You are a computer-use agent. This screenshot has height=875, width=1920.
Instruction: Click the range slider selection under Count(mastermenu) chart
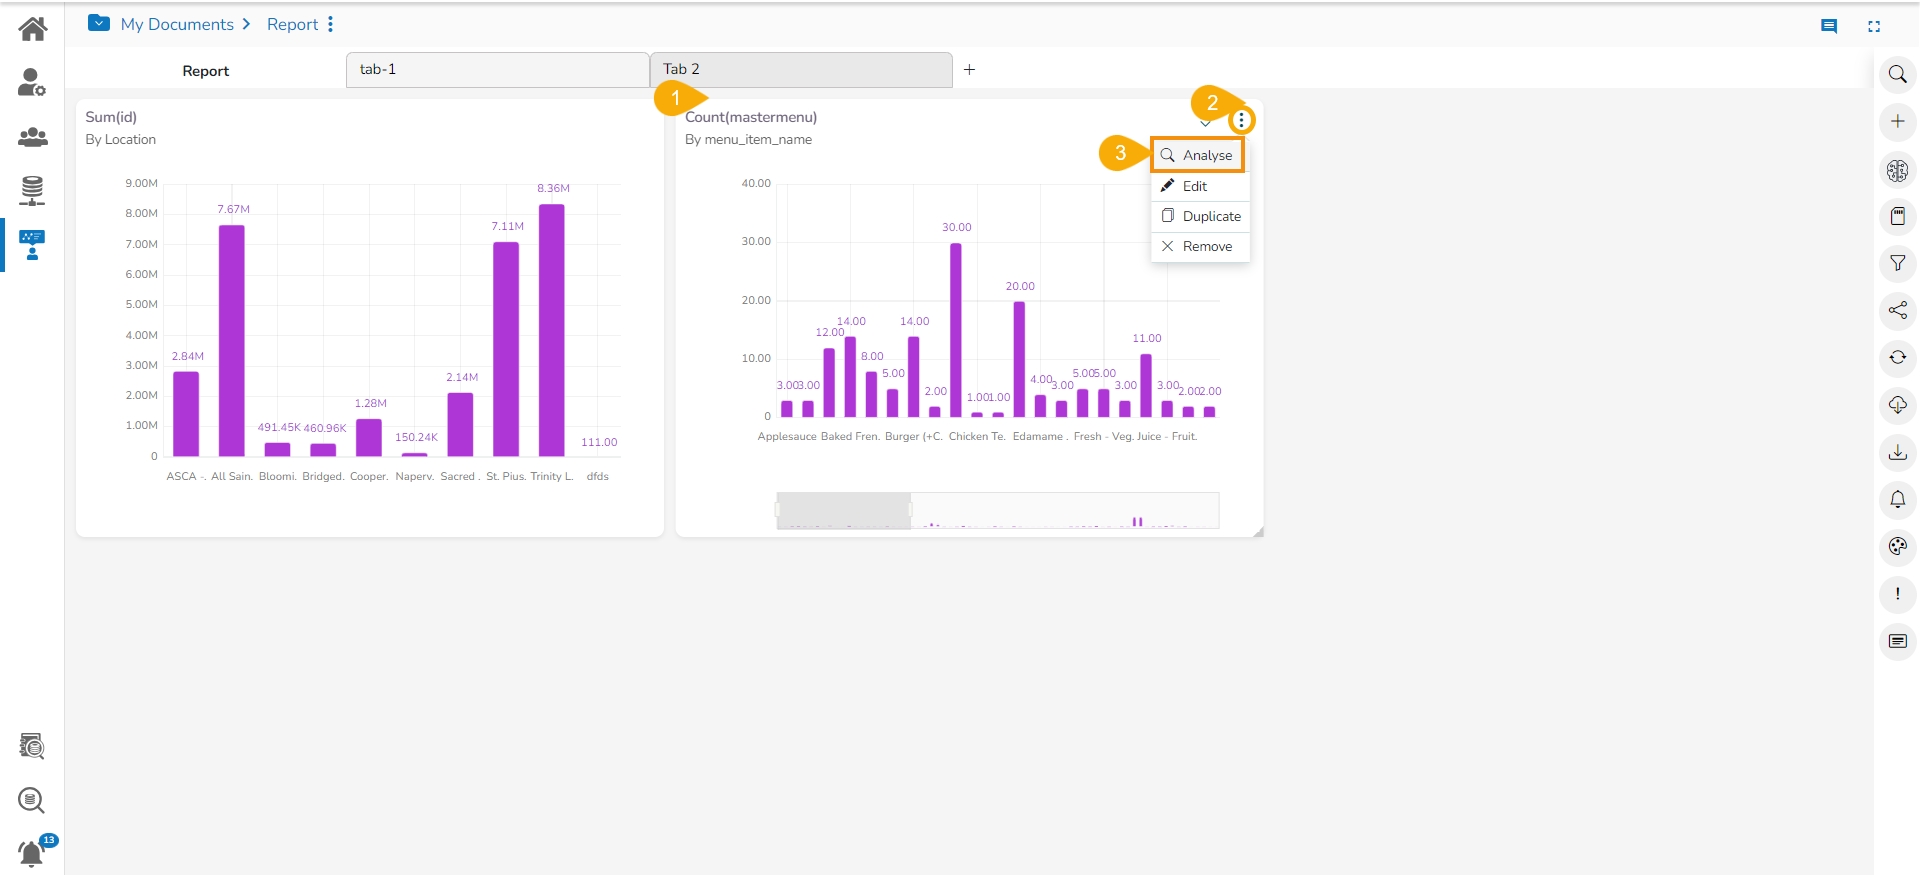tap(844, 510)
